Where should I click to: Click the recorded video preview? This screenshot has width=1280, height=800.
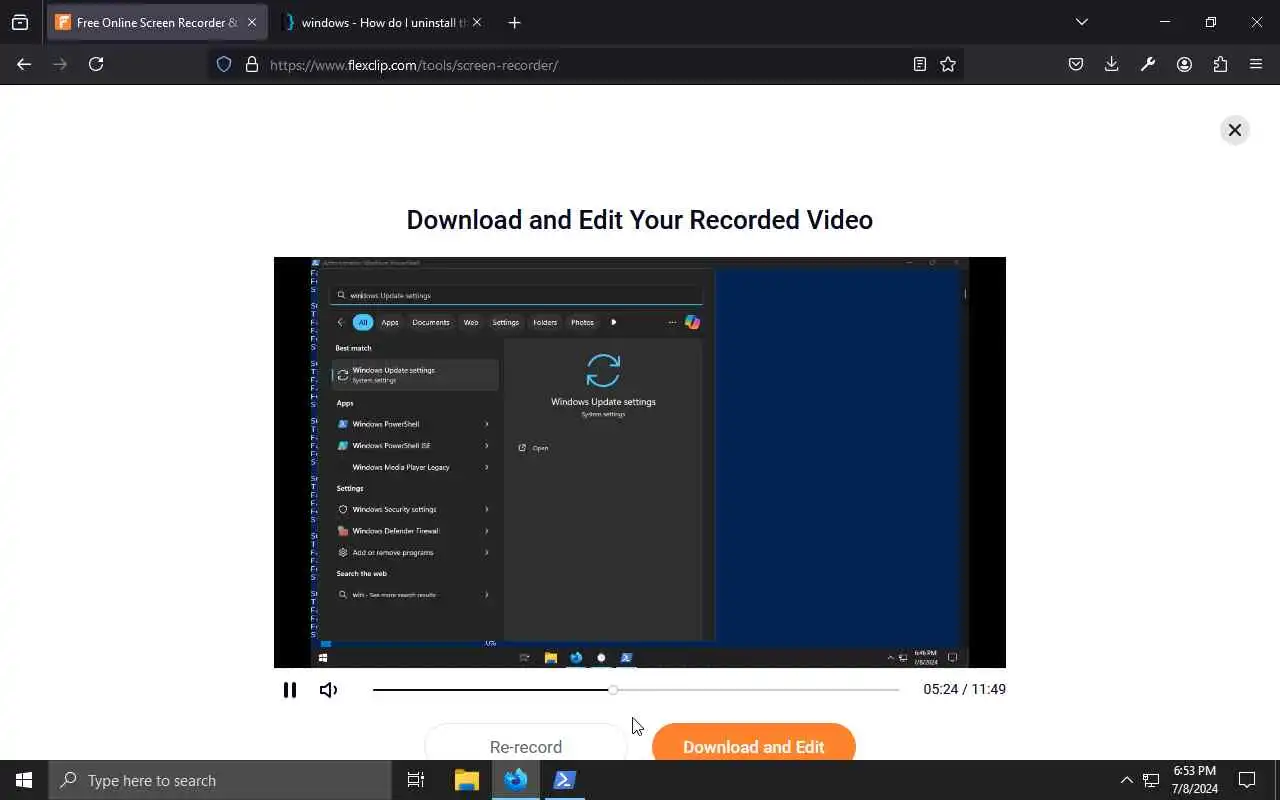640,462
